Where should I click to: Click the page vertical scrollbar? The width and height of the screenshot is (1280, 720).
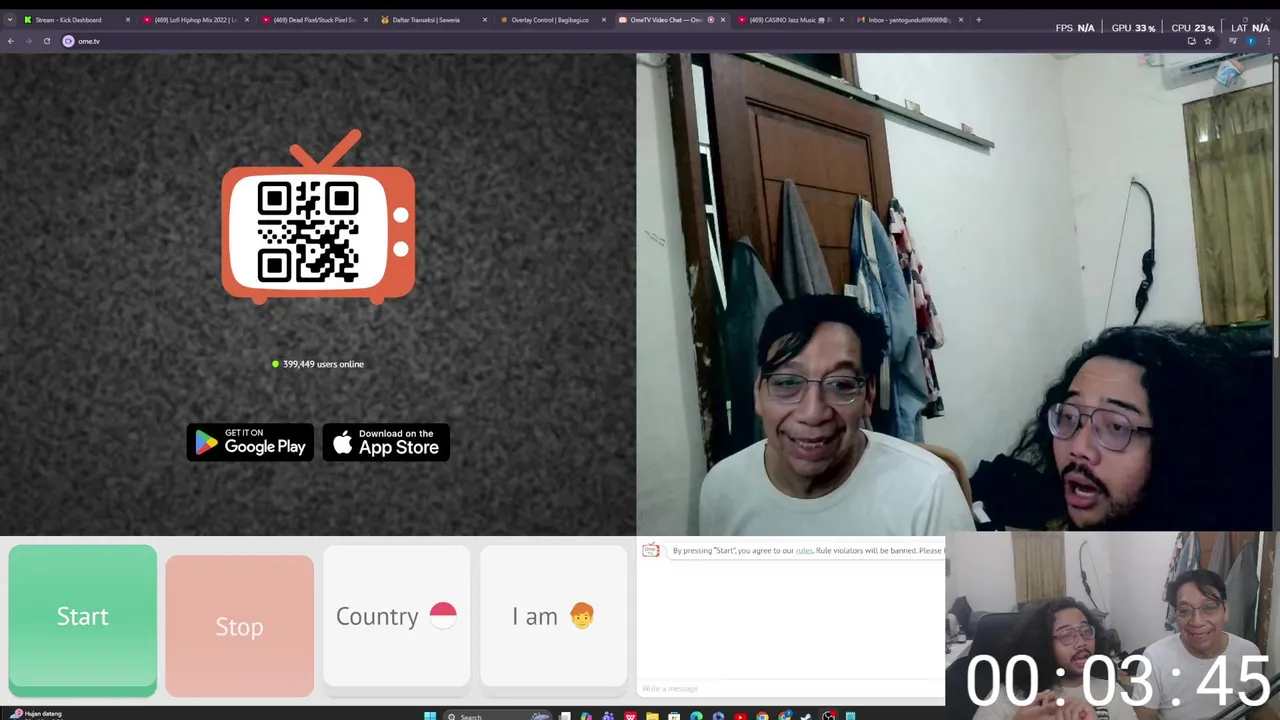click(x=1276, y=210)
